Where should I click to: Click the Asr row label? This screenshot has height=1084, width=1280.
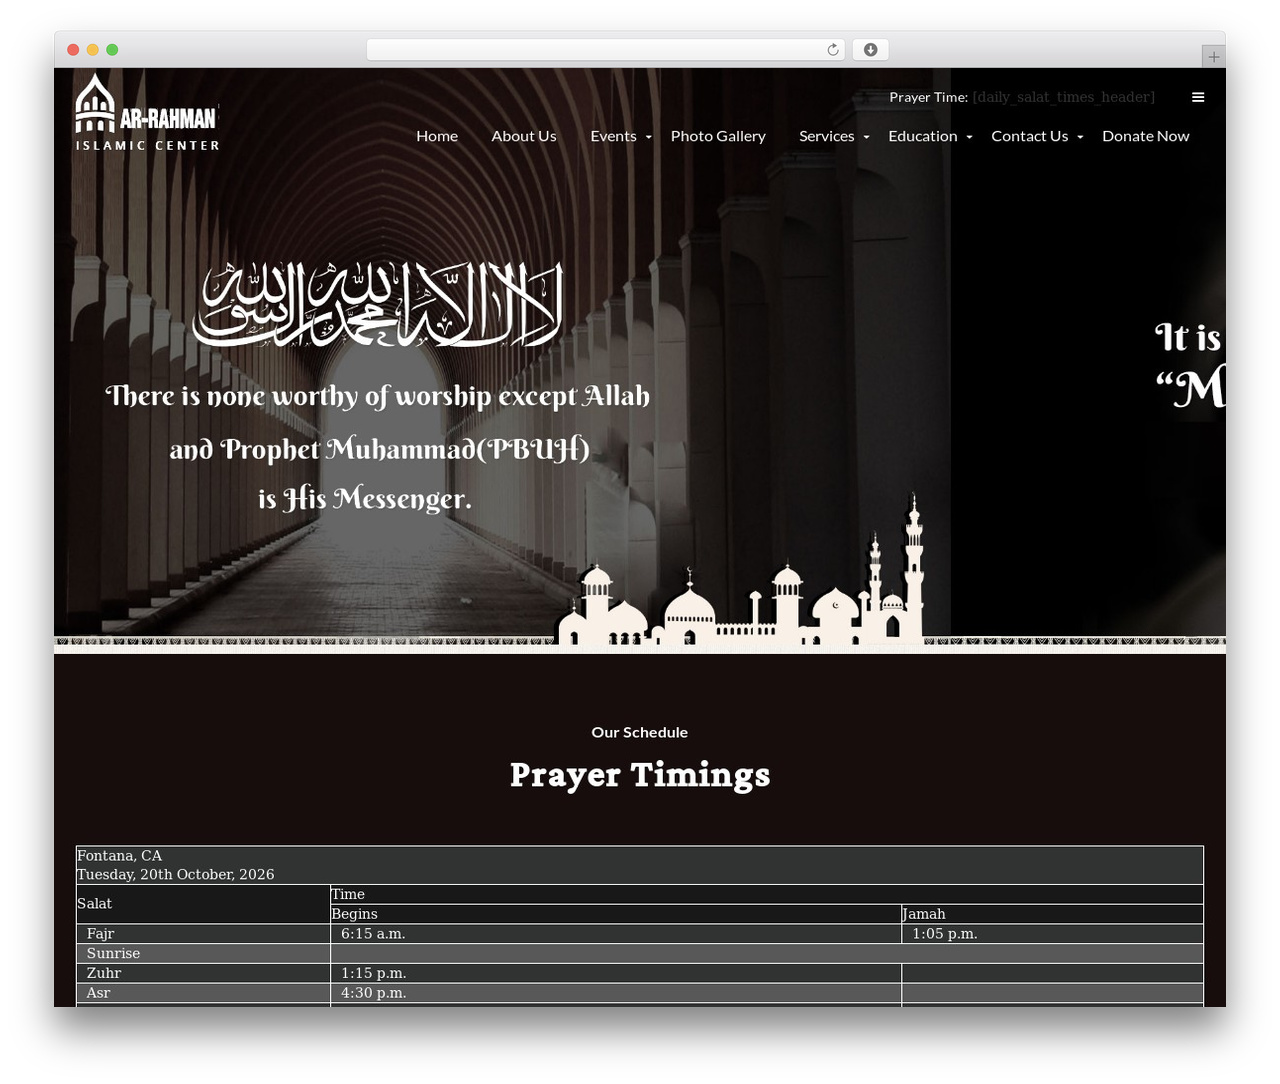coord(98,993)
